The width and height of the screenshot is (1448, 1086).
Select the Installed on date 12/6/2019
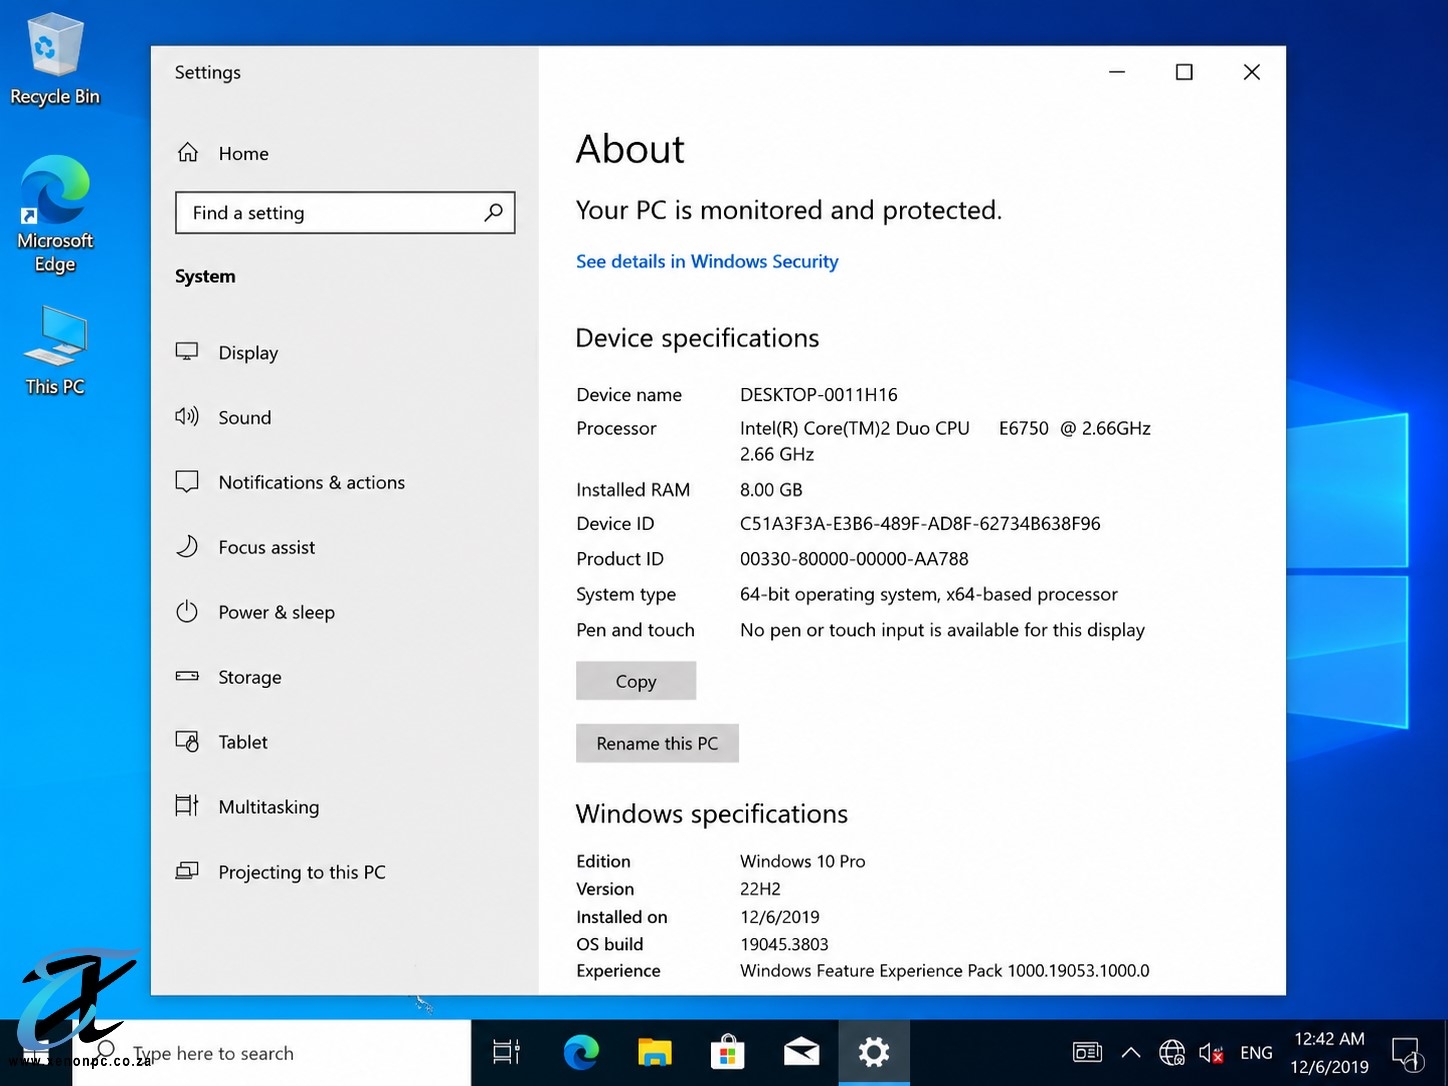click(780, 917)
